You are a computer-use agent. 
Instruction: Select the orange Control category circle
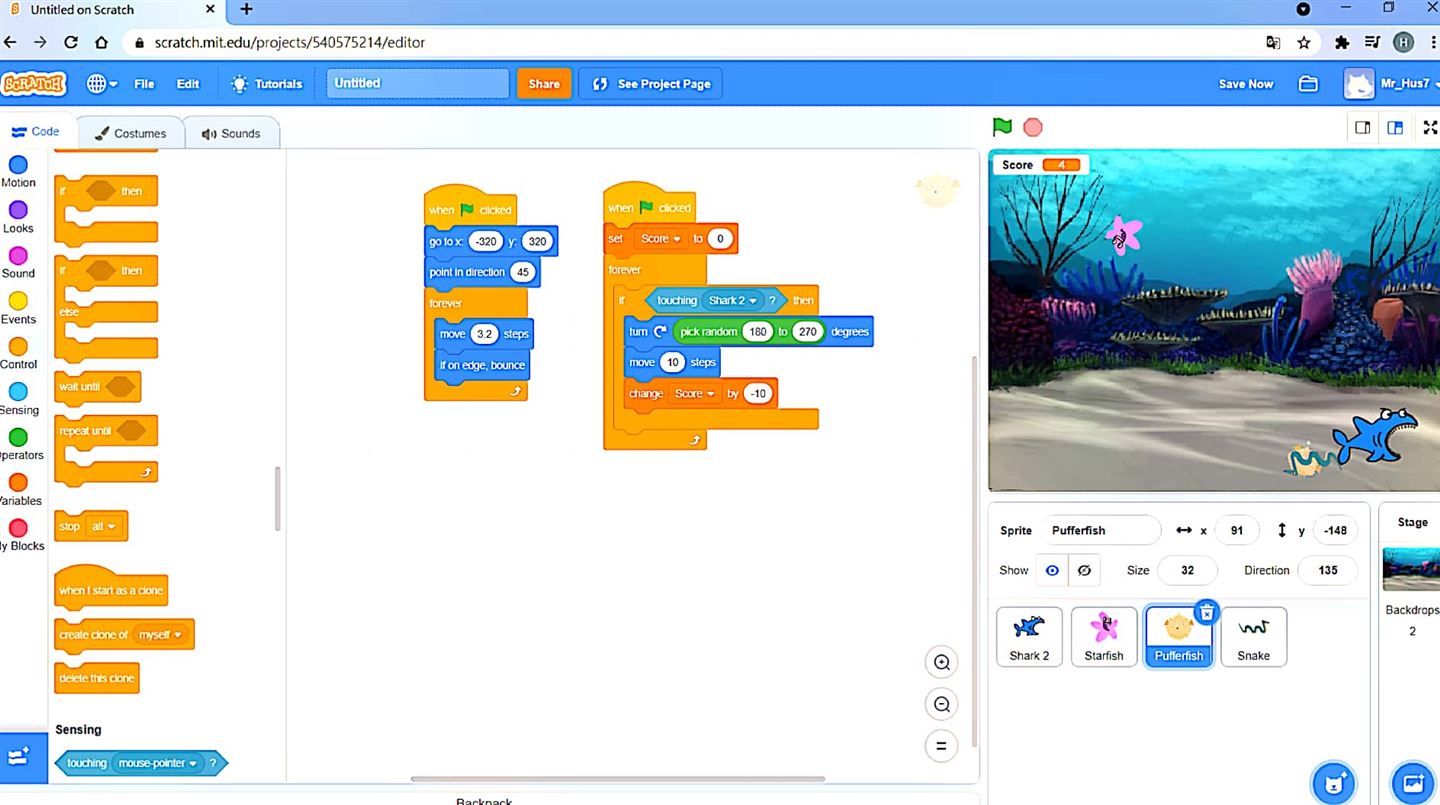click(x=18, y=347)
